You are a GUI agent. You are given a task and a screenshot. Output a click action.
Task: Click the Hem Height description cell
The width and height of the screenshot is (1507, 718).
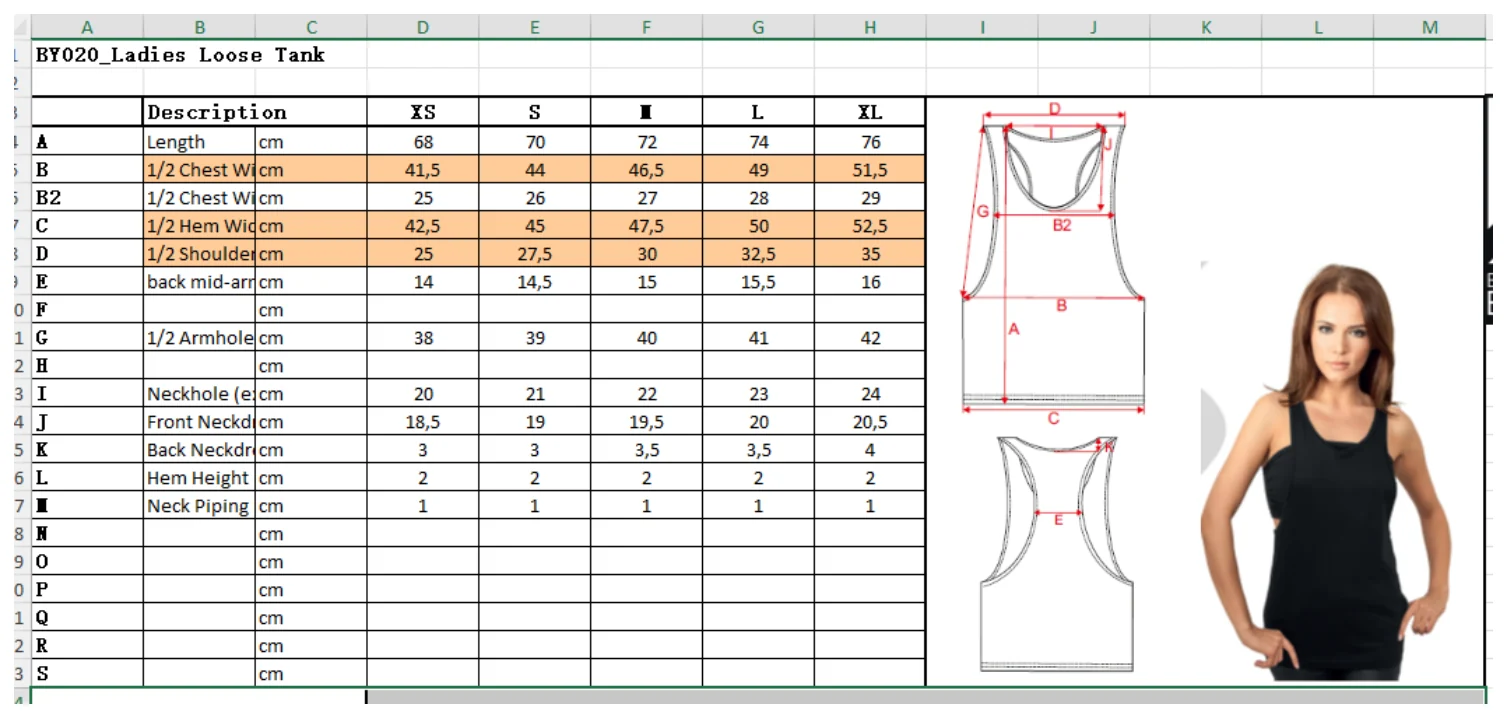[199, 478]
